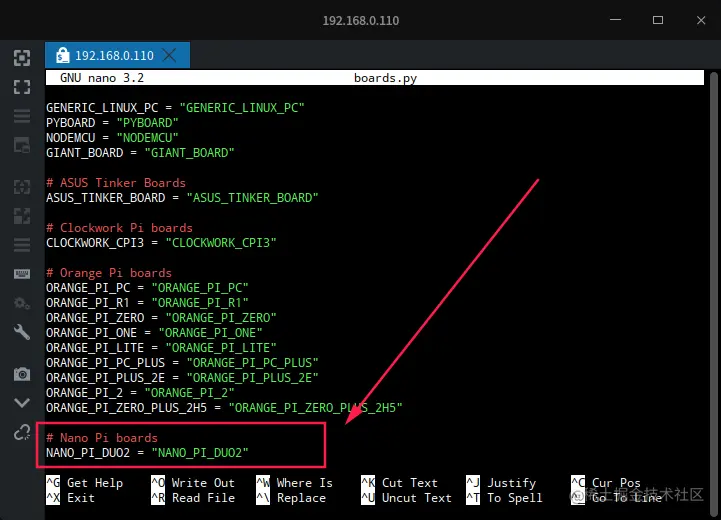
Task: Click the ORANGE_PI_PC_PLUS assignment line
Action: (182, 363)
